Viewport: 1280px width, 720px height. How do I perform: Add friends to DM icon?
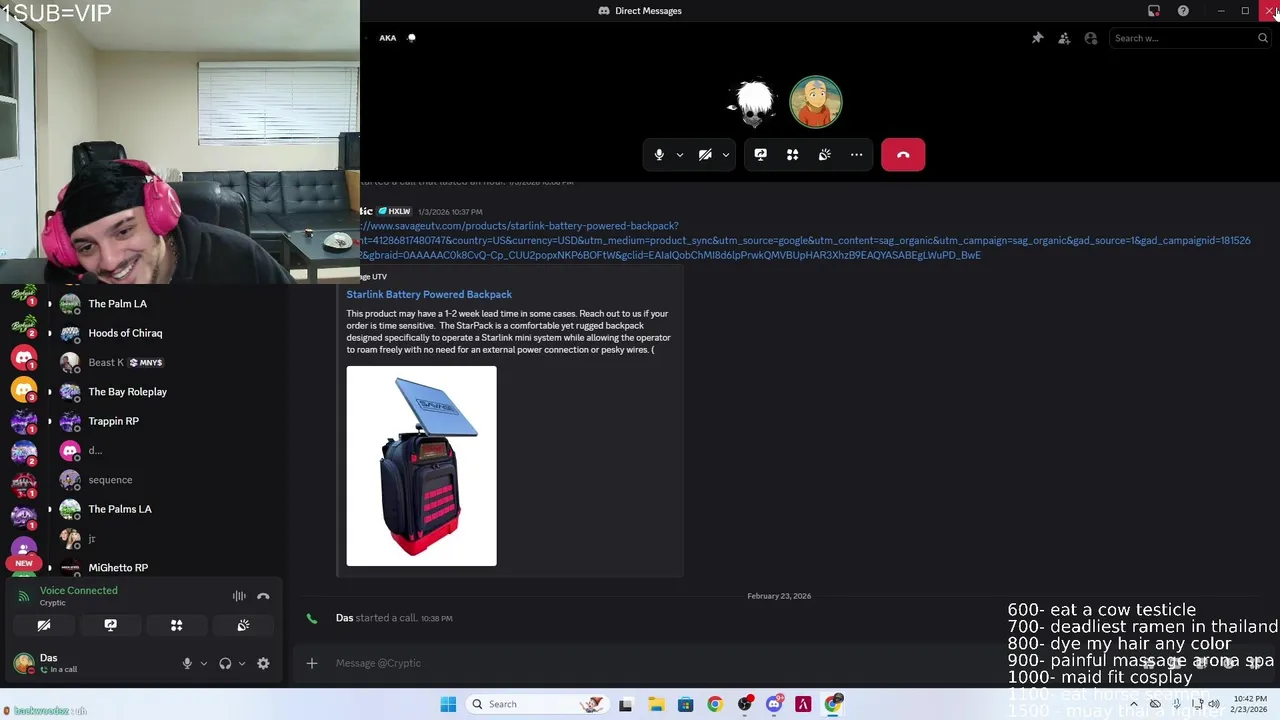[x=1064, y=38]
